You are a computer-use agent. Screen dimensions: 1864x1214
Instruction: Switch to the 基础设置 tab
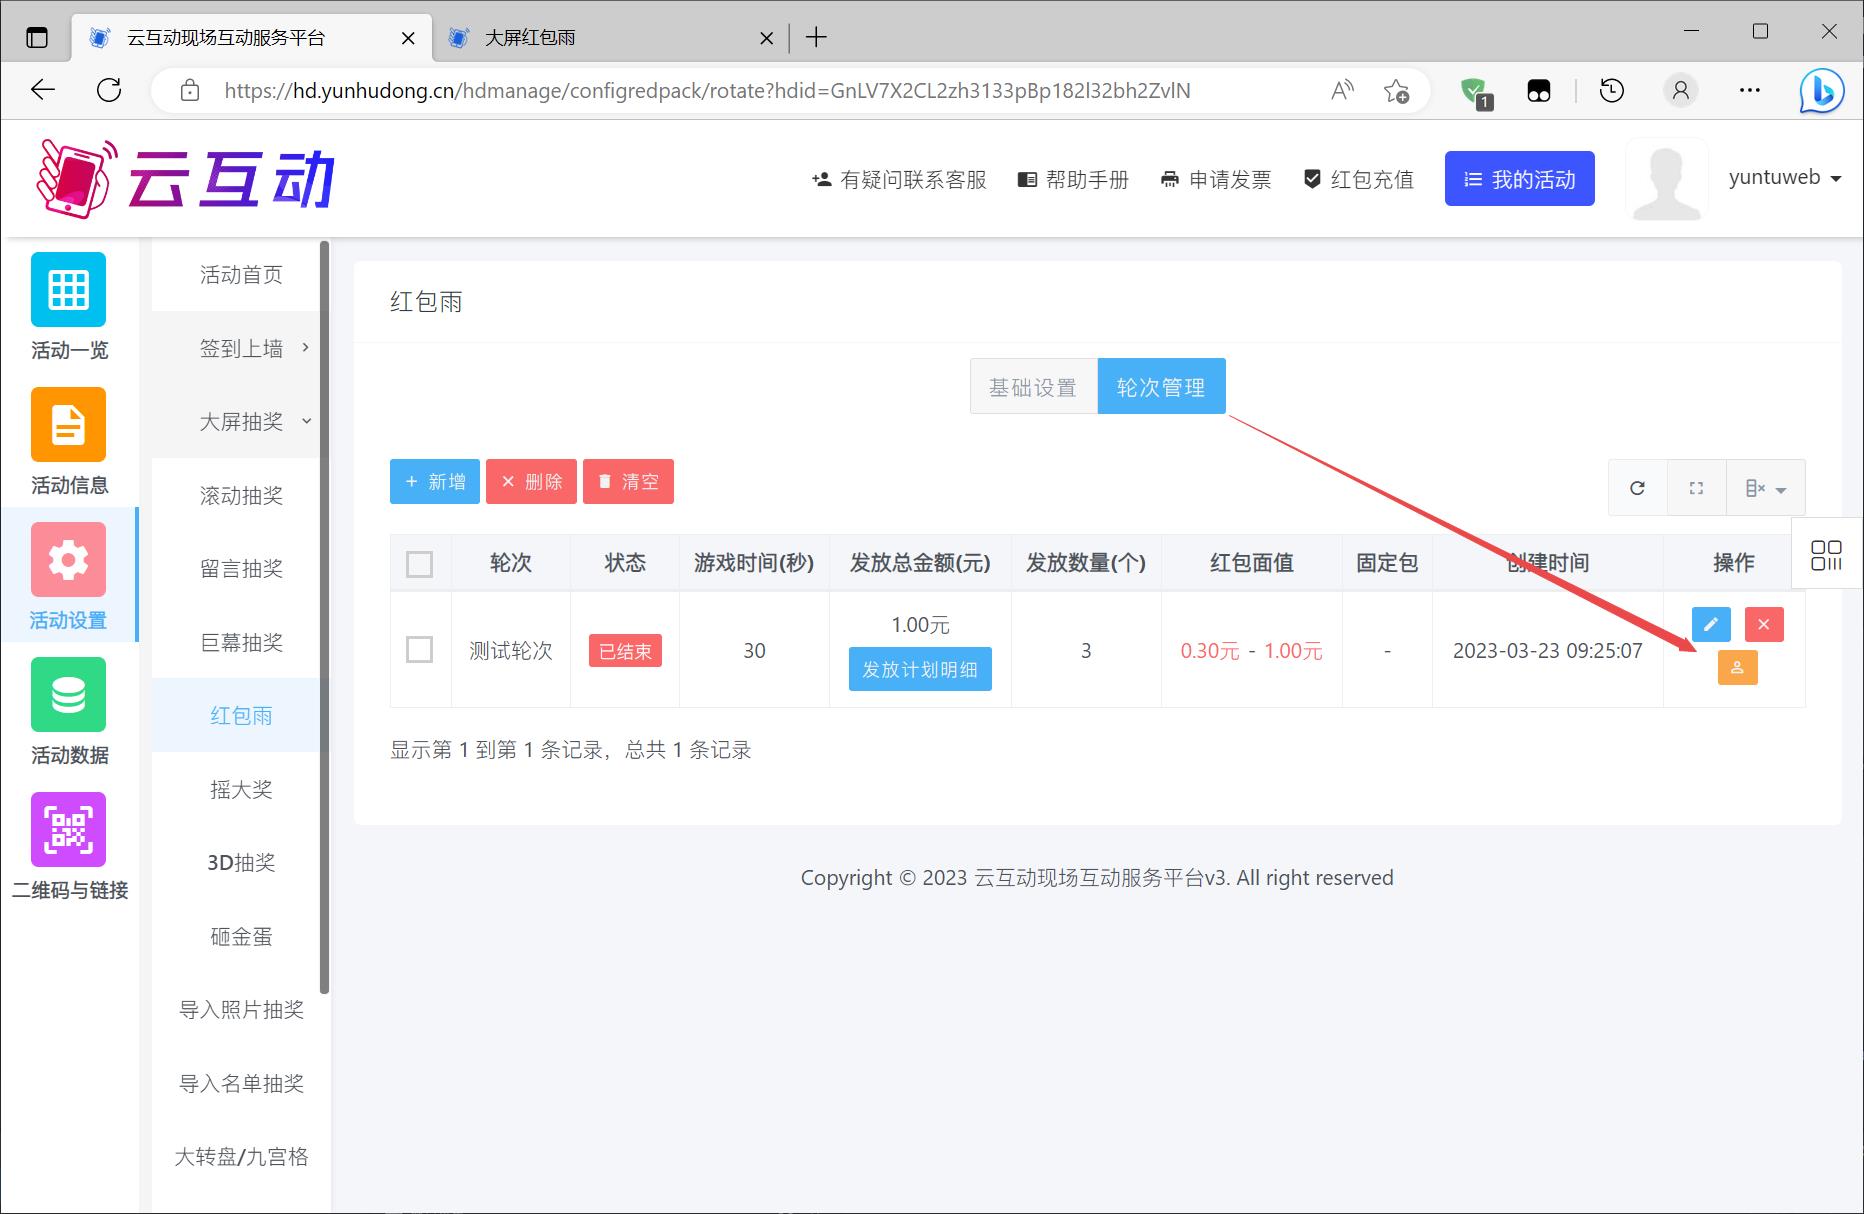click(x=1033, y=387)
